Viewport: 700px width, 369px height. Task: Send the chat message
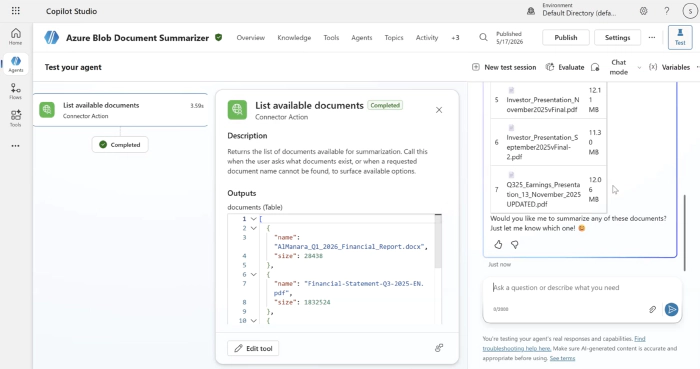point(671,309)
